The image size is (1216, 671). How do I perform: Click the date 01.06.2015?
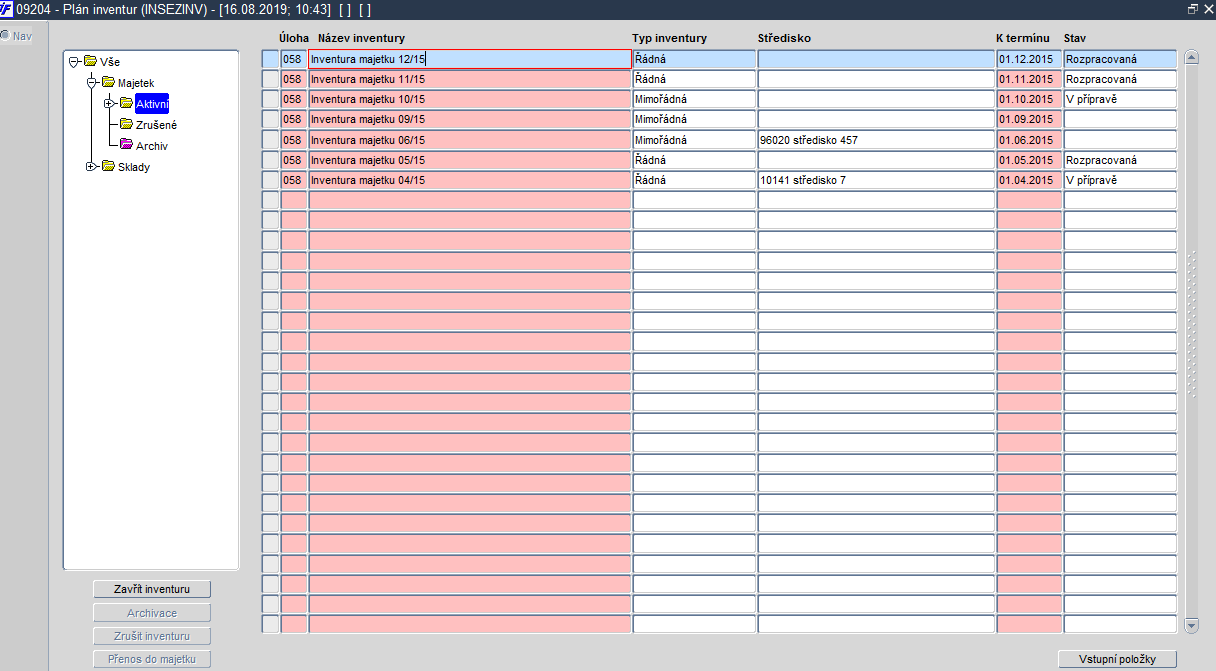(x=1029, y=139)
